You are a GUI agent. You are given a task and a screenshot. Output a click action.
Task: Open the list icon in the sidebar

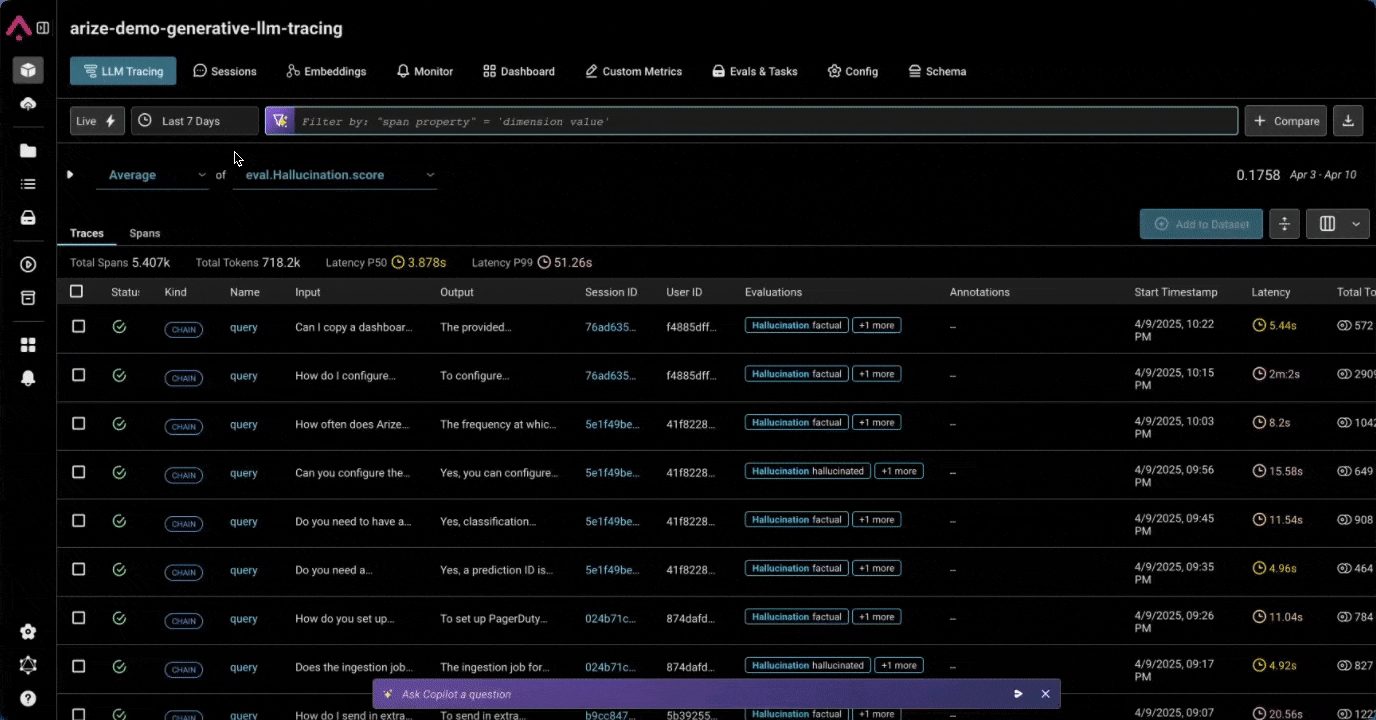28,184
